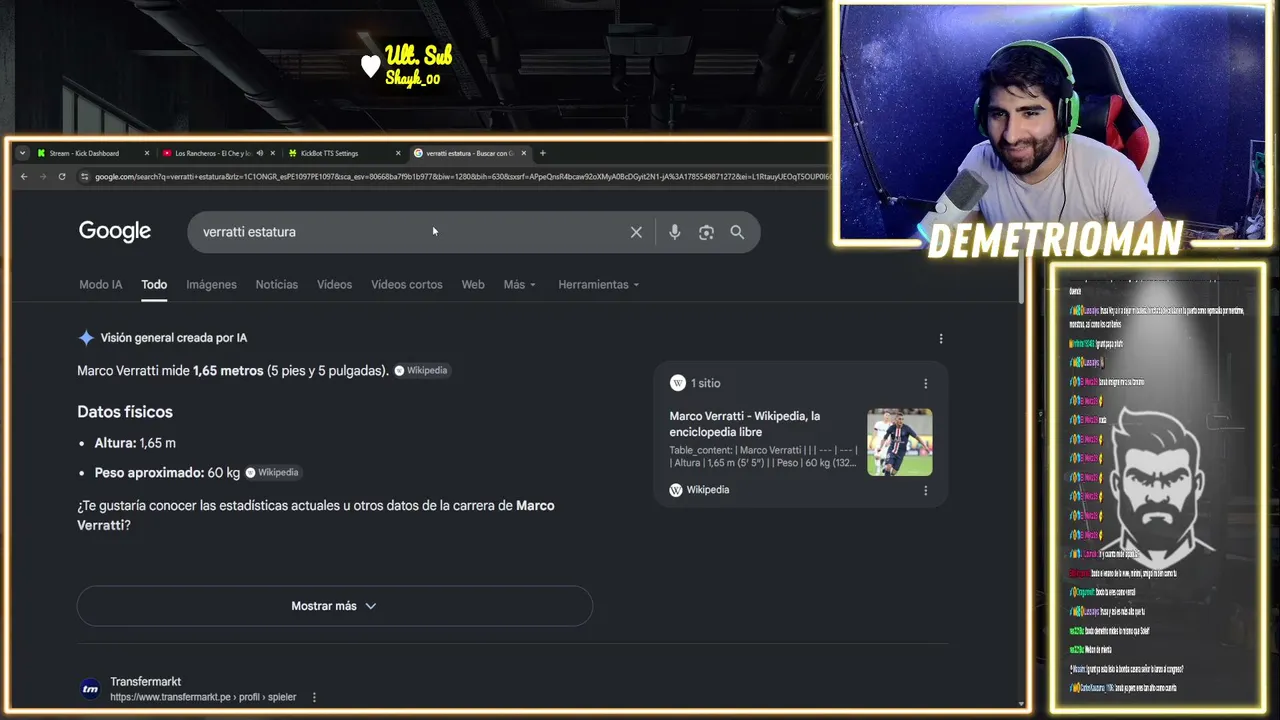1280x720 pixels.
Task: Close the verratti estatura tab
Action: tap(524, 153)
